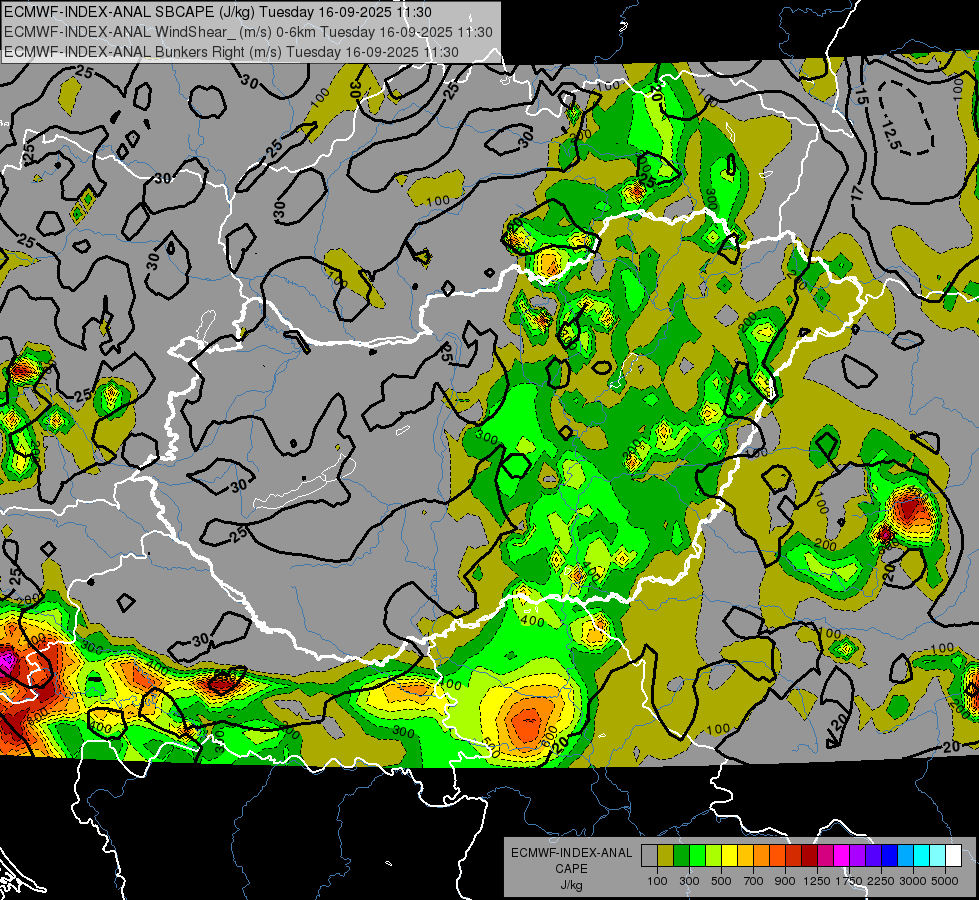Select the orange-red swatch before 900 tick
The width and height of the screenshot is (979, 900).
click(777, 855)
